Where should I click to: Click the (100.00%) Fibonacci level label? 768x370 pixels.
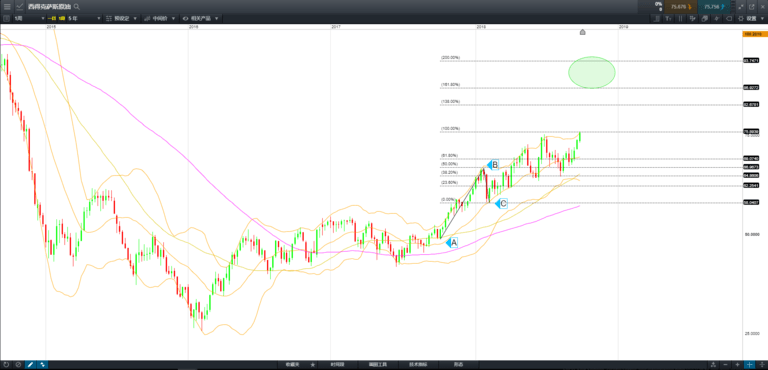click(450, 128)
